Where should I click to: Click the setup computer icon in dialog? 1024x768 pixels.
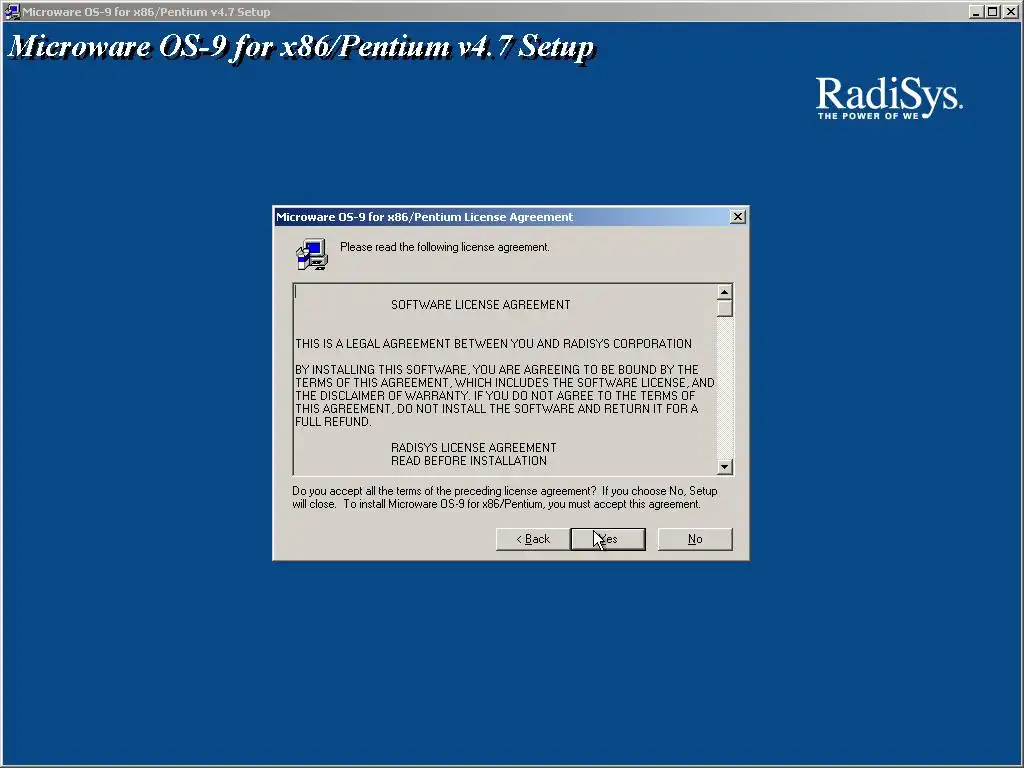pos(312,255)
